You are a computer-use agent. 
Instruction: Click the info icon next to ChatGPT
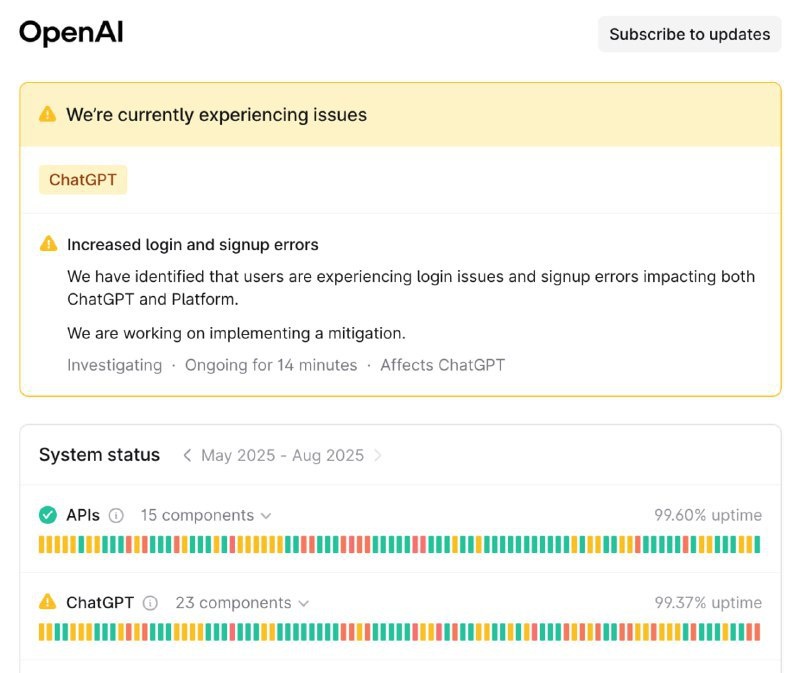[x=150, y=603]
